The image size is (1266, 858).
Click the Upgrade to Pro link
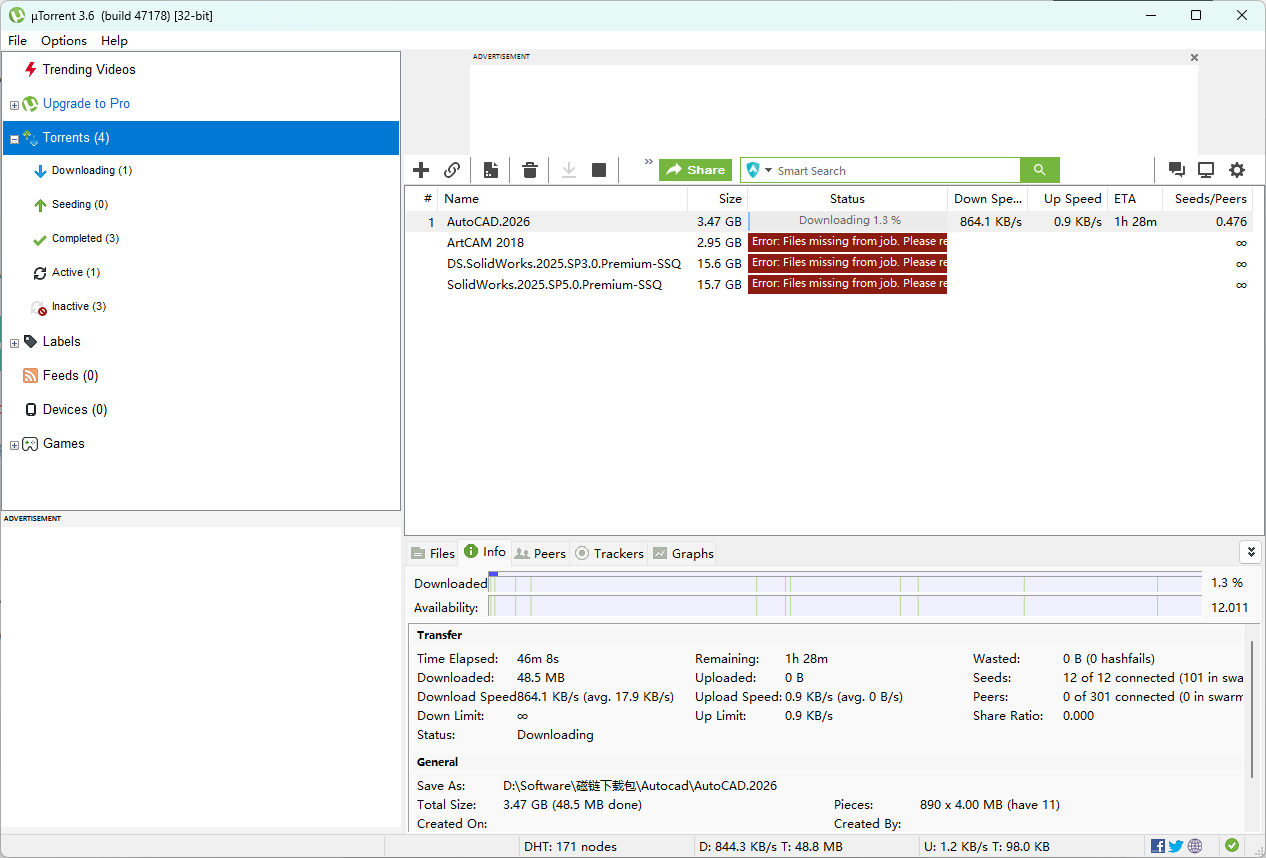pyautogui.click(x=86, y=104)
